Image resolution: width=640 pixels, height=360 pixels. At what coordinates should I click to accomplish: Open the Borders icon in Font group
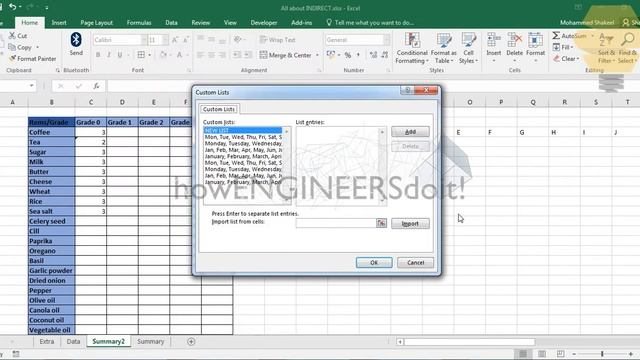(141, 55)
